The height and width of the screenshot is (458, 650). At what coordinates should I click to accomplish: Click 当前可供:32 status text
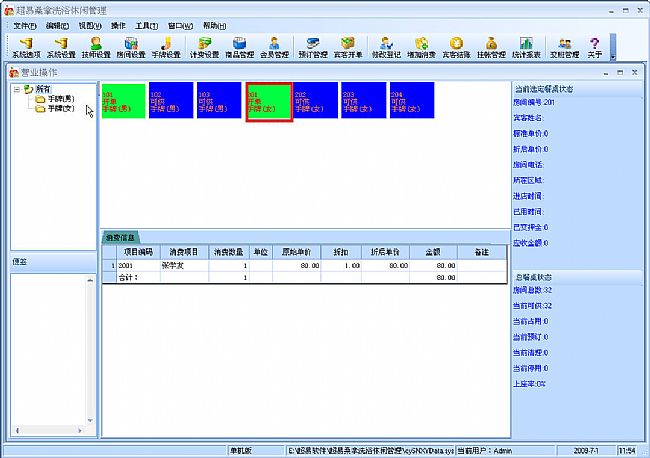pos(532,306)
